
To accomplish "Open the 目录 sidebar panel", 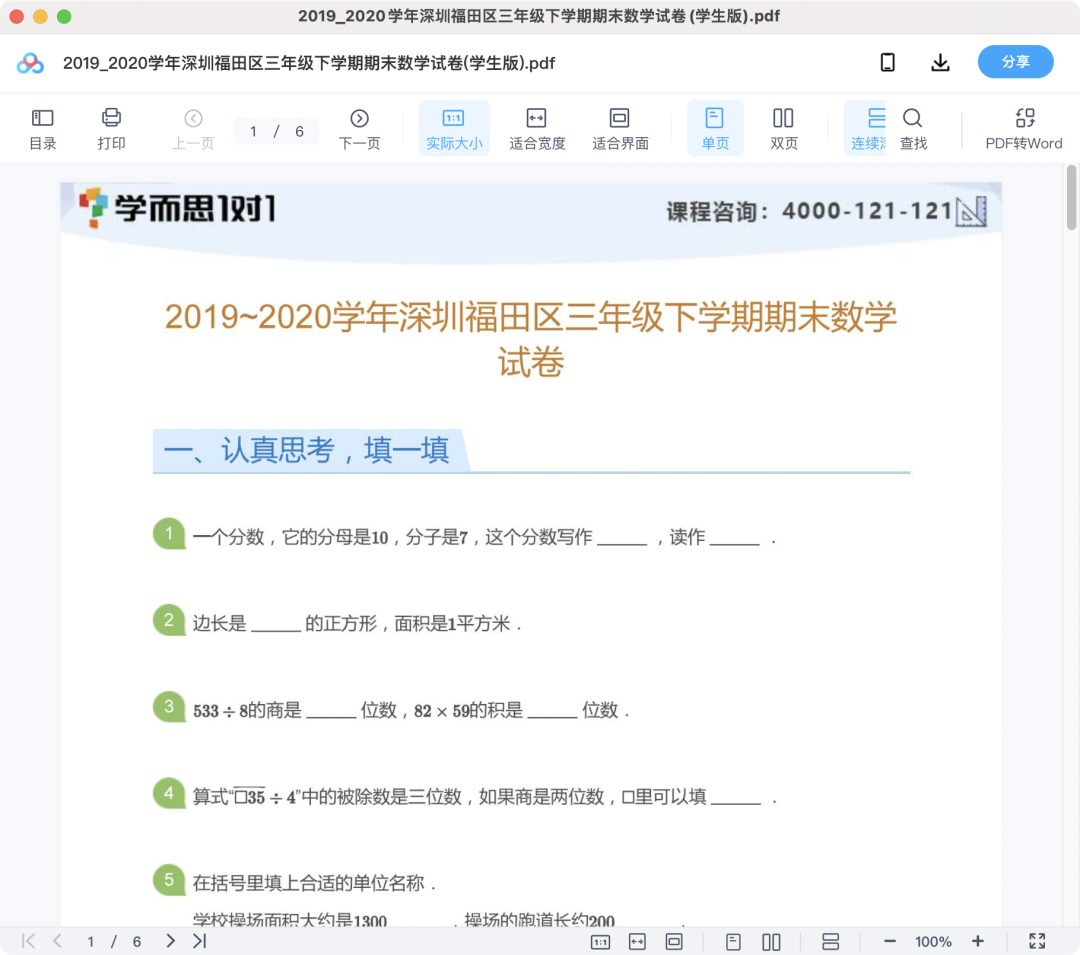I will coord(43,129).
